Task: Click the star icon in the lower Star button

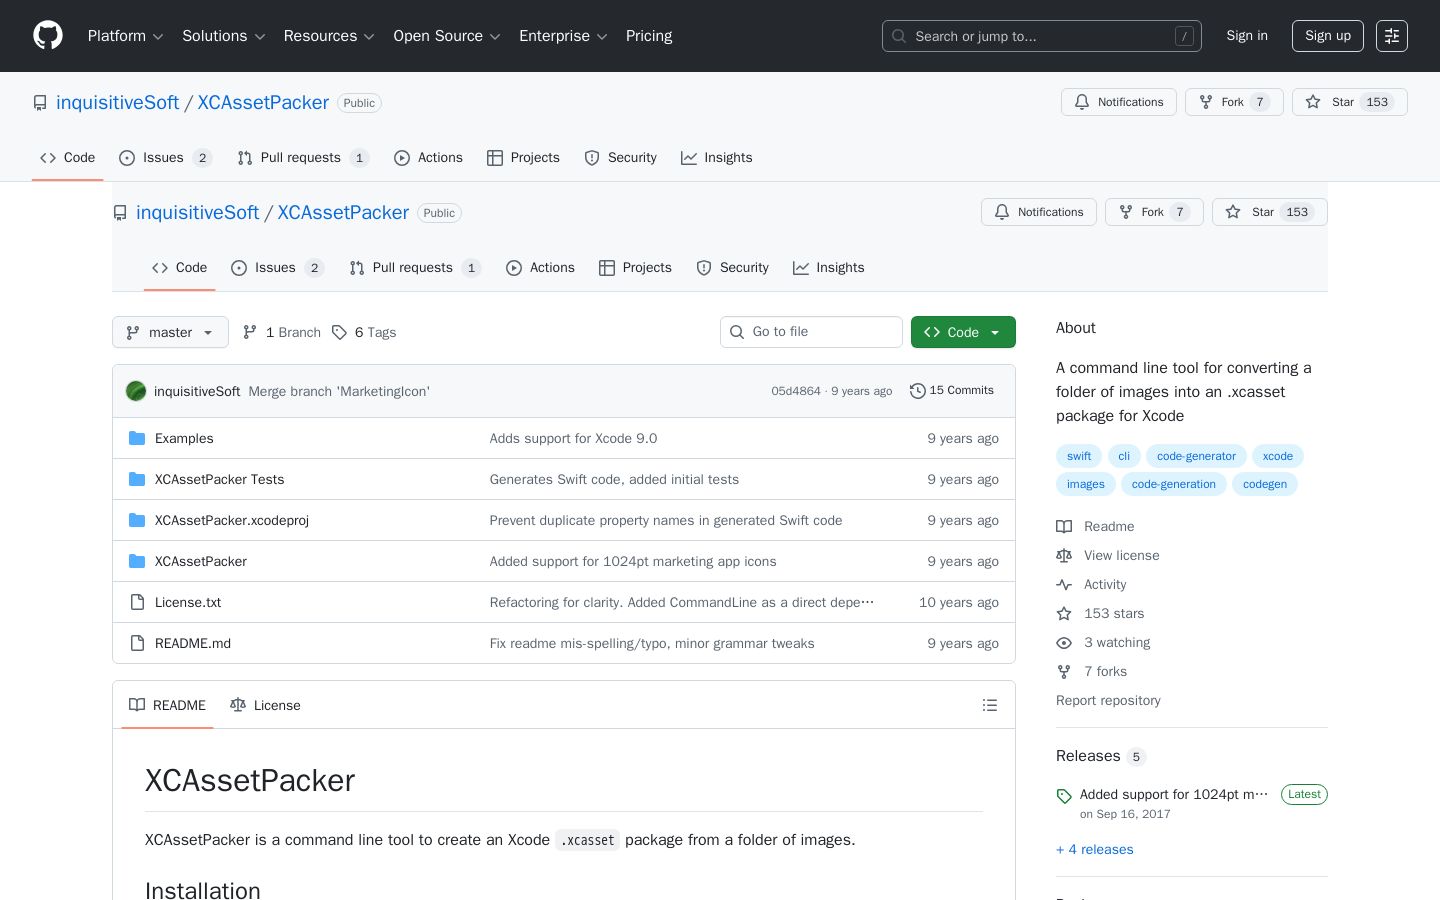Action: pyautogui.click(x=1233, y=212)
